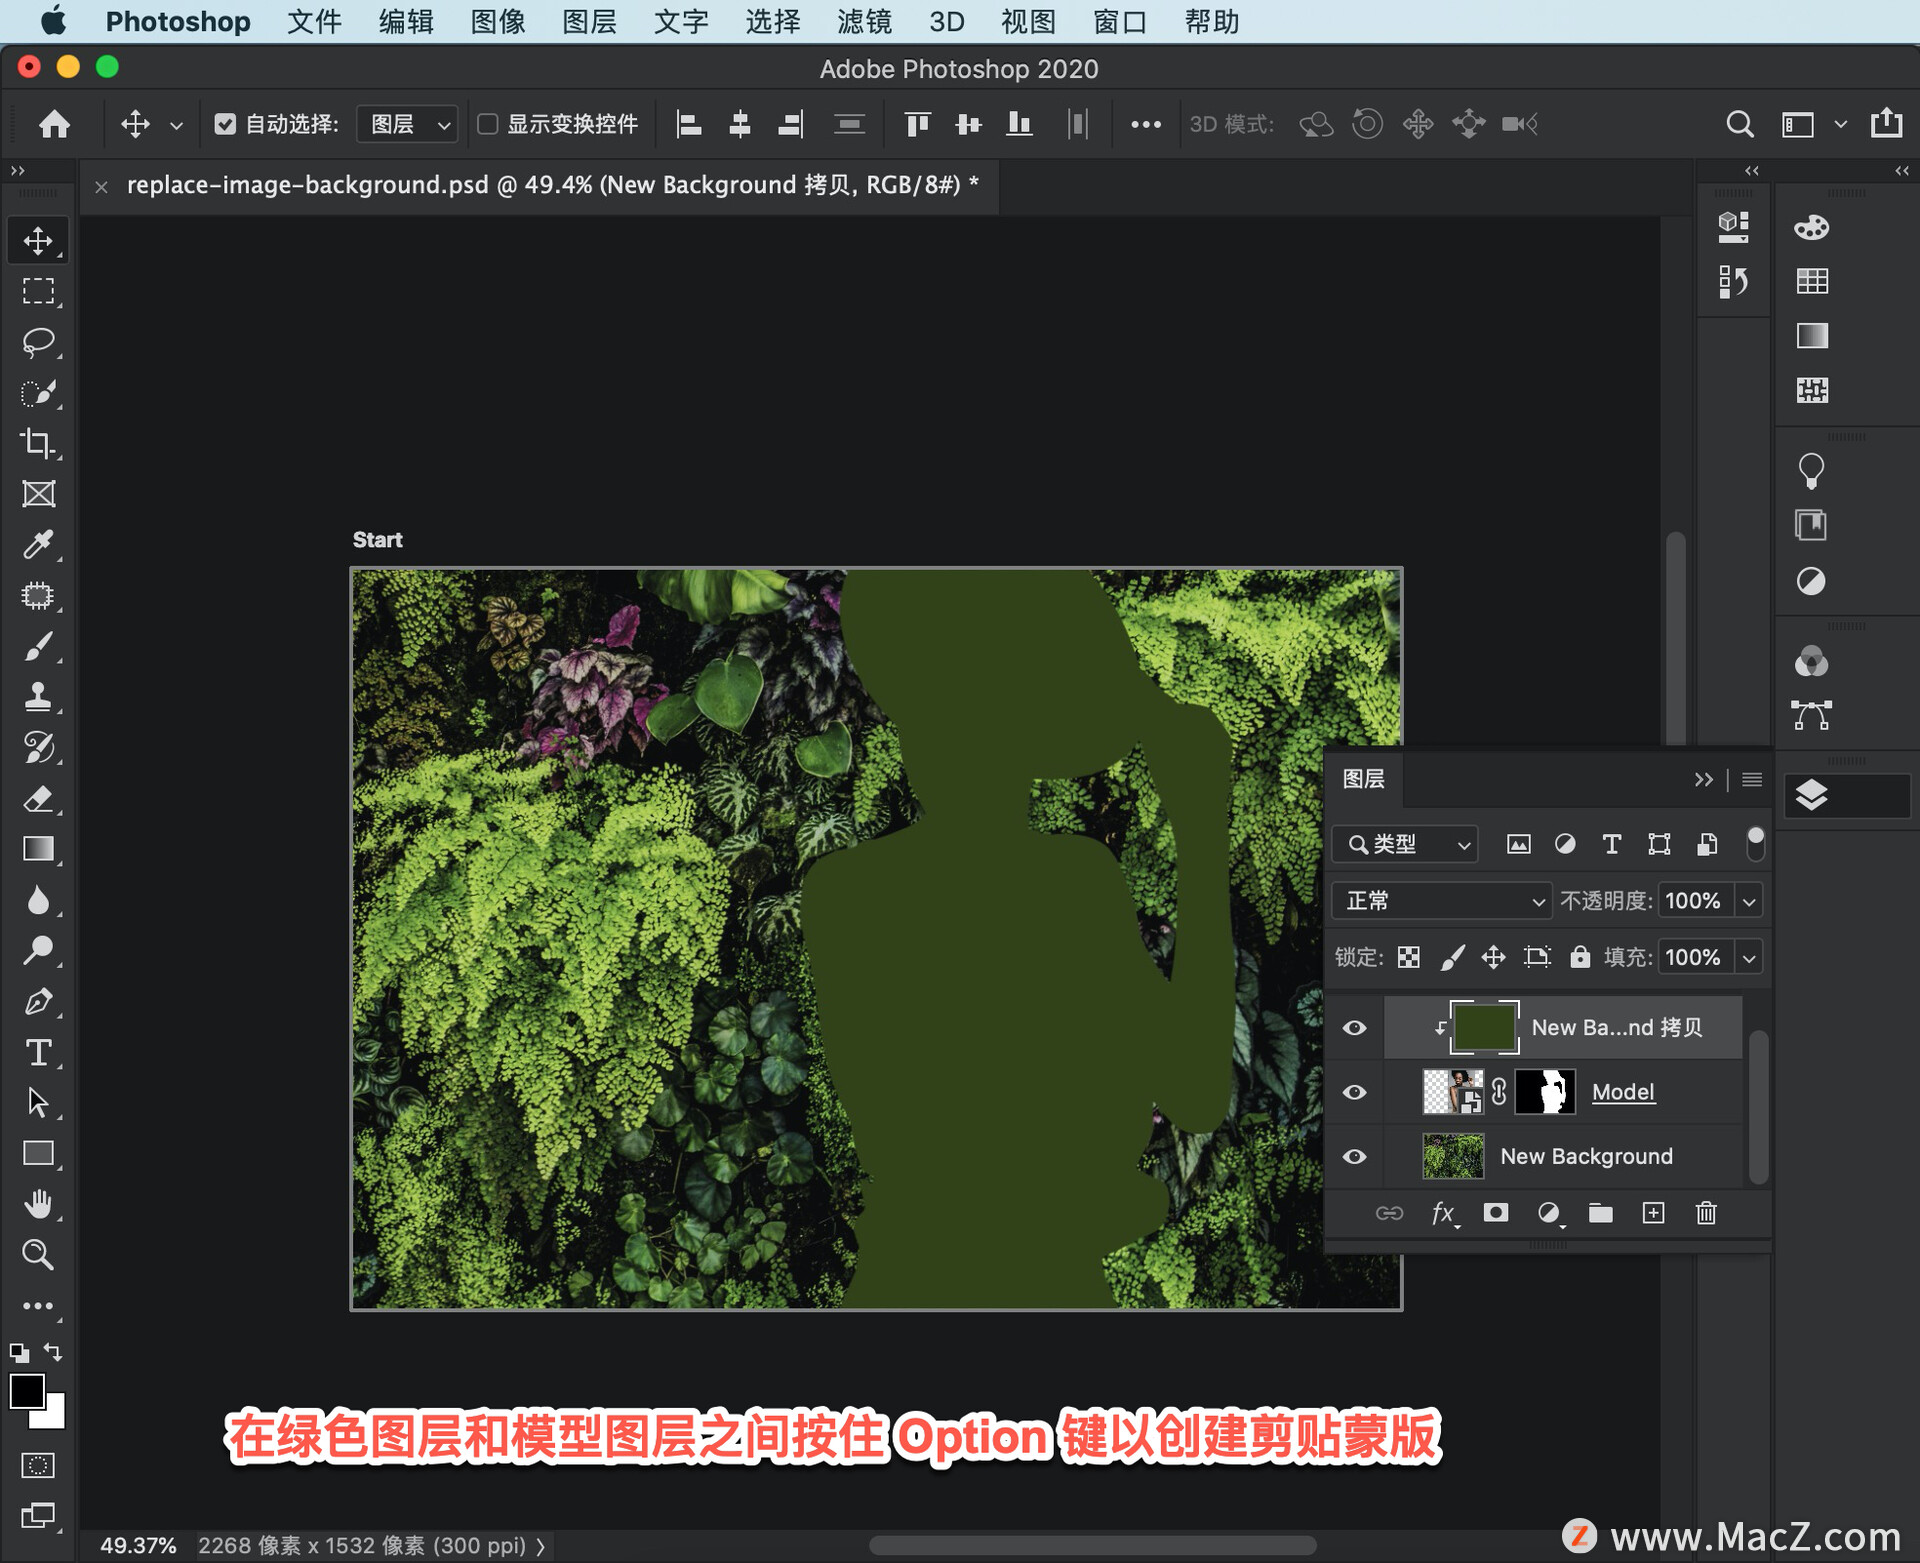Click the Model layer mask thumbnail
The image size is (1920, 1563).
1545,1092
